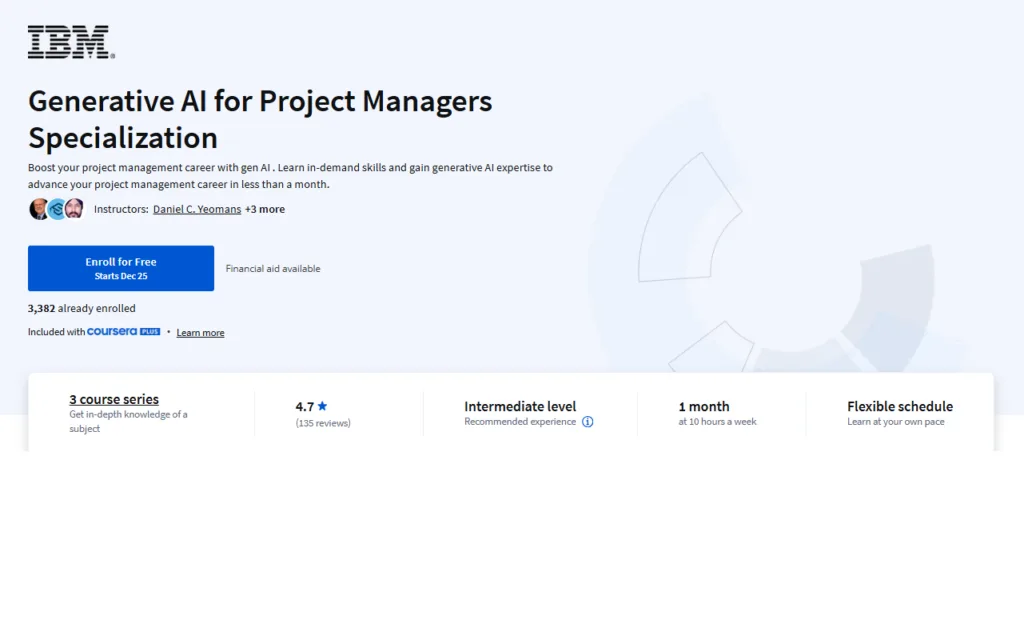Viewport: 1024px width, 624px height.
Task: Click the Intermediate level heading
Action: pyautogui.click(x=520, y=406)
